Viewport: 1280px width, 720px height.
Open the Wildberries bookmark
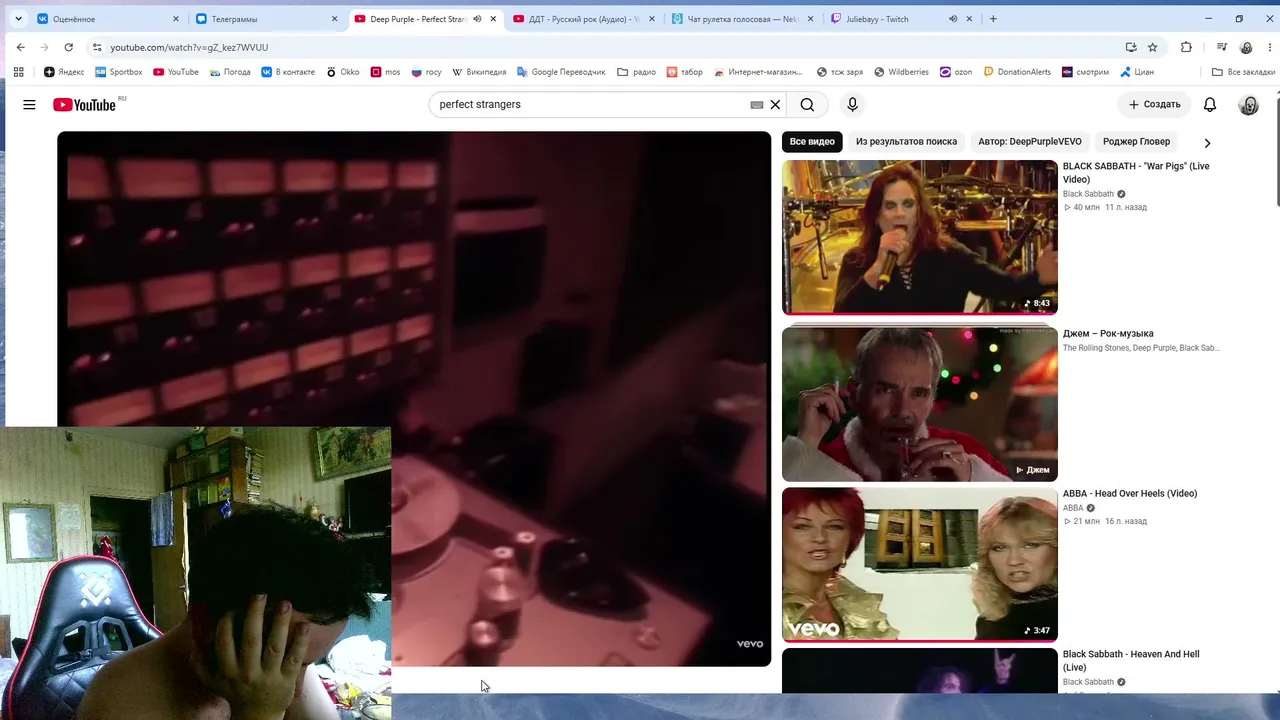(x=901, y=72)
